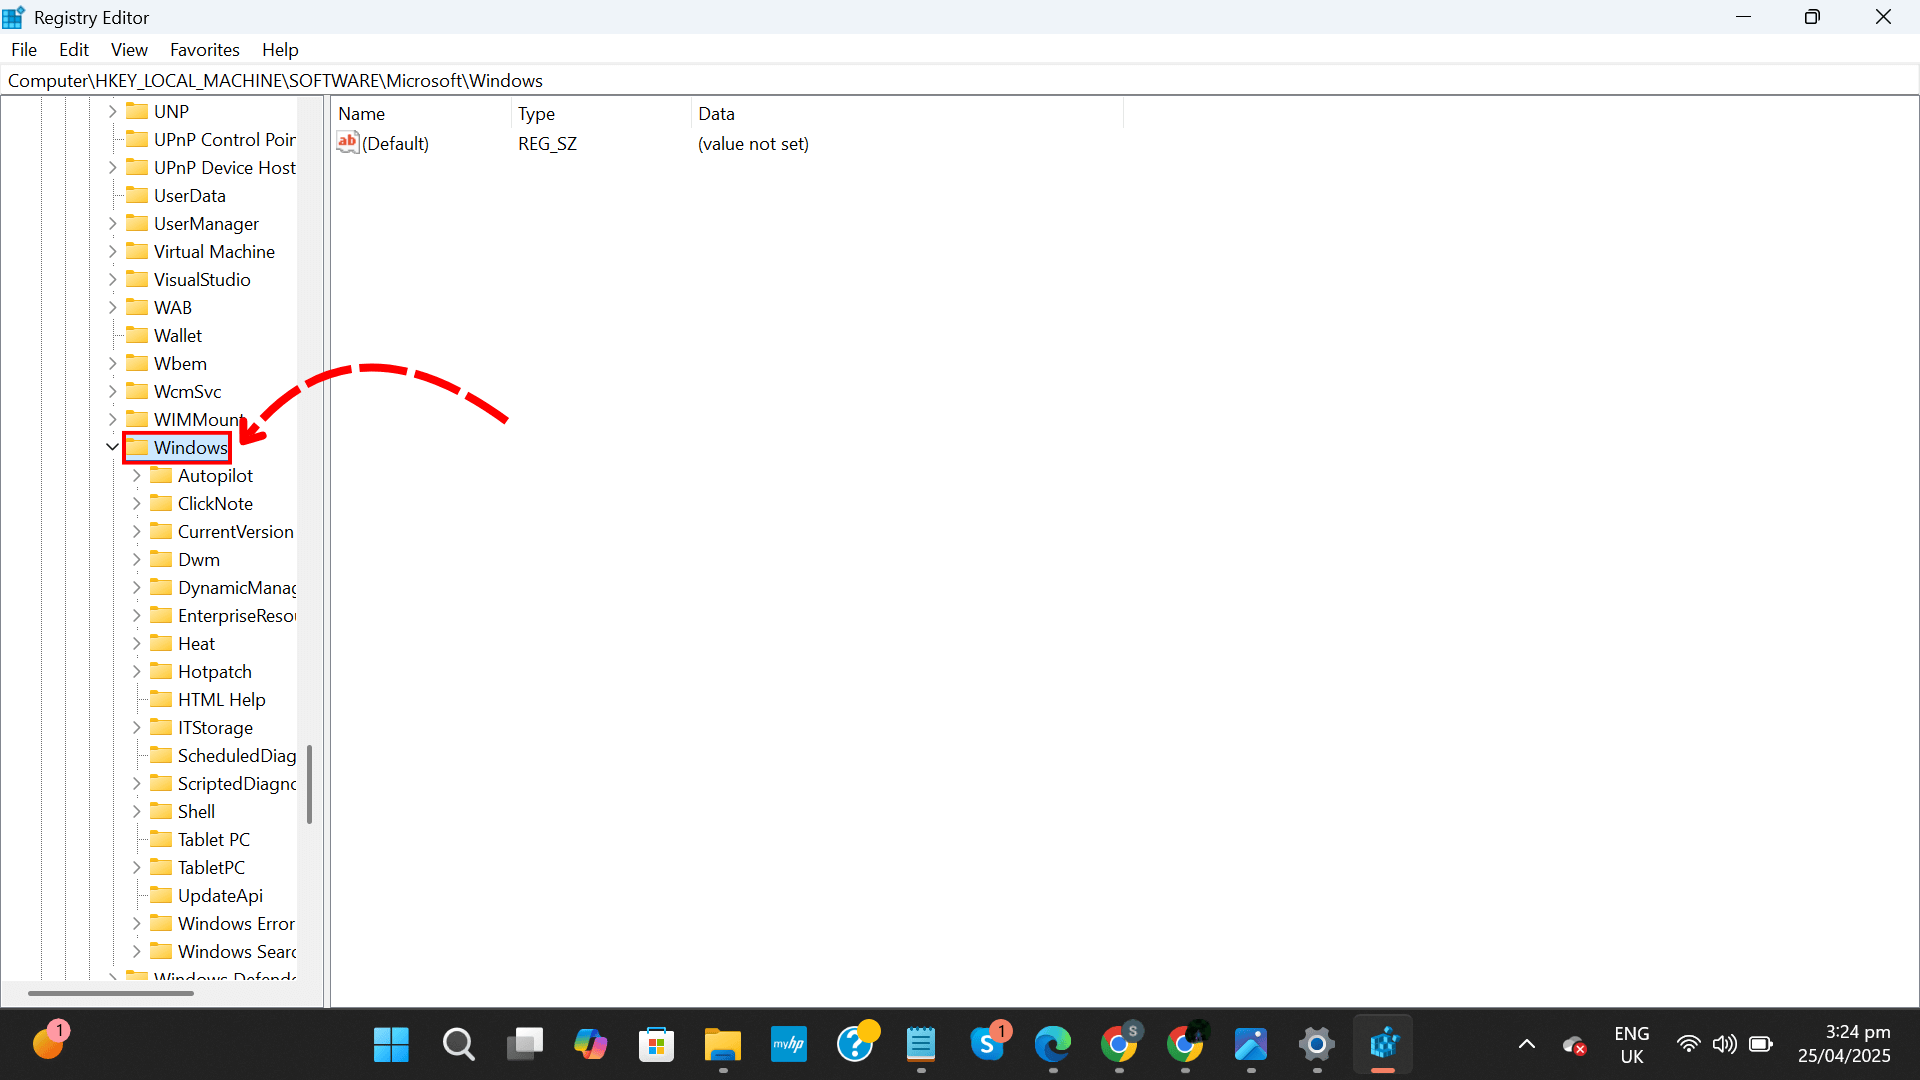Open Copilot from the taskbar
The width and height of the screenshot is (1920, 1080).
click(x=591, y=1043)
